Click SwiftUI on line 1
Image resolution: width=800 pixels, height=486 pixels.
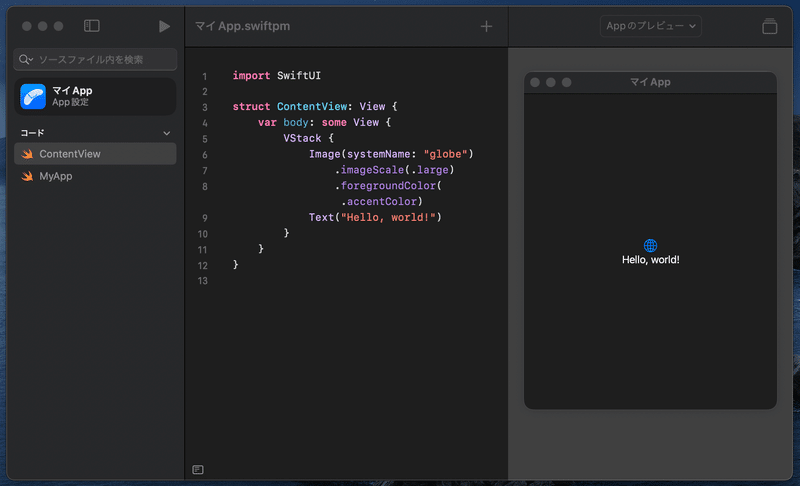(x=299, y=75)
